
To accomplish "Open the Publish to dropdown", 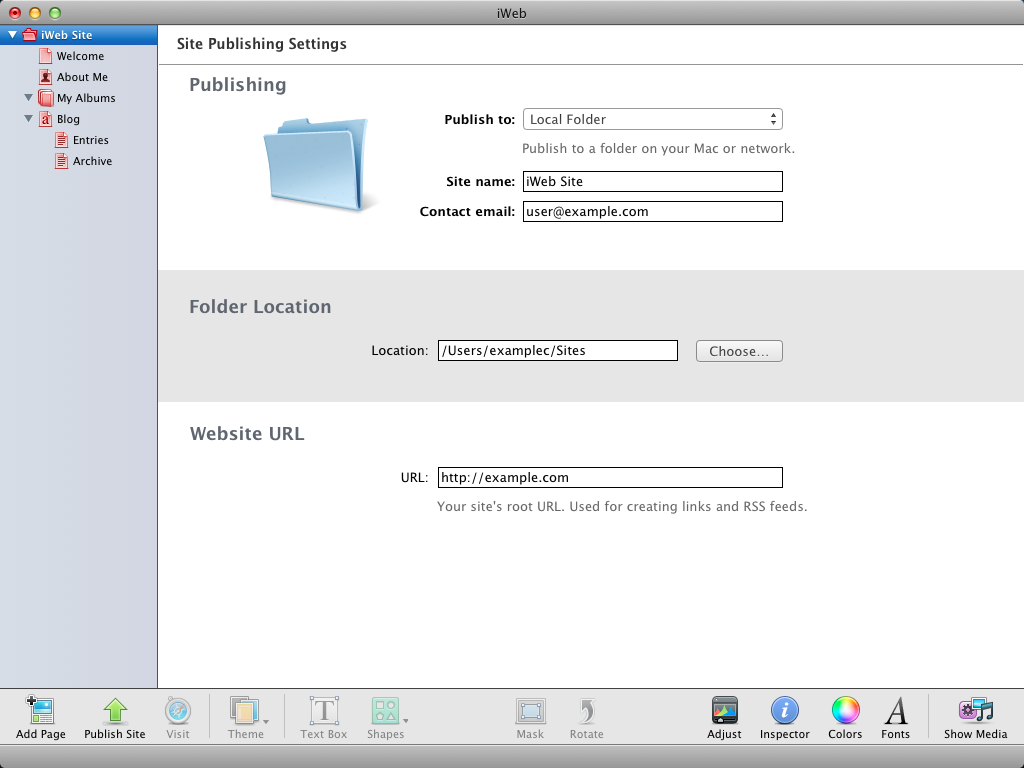I will click(x=652, y=119).
